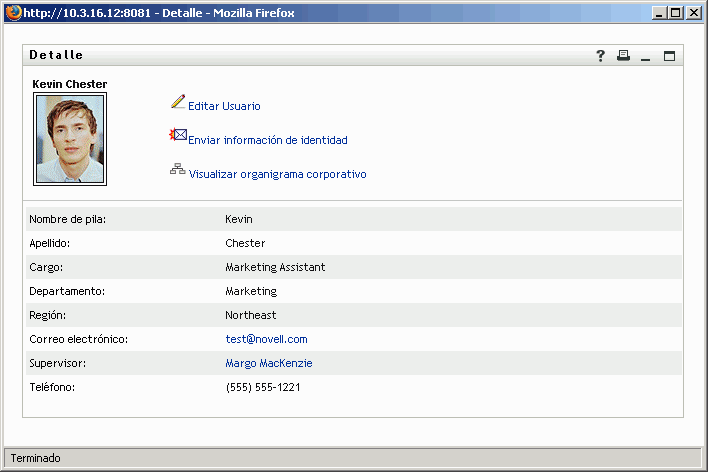
Task: Click the Kevin Chester name heading
Action: [70, 84]
